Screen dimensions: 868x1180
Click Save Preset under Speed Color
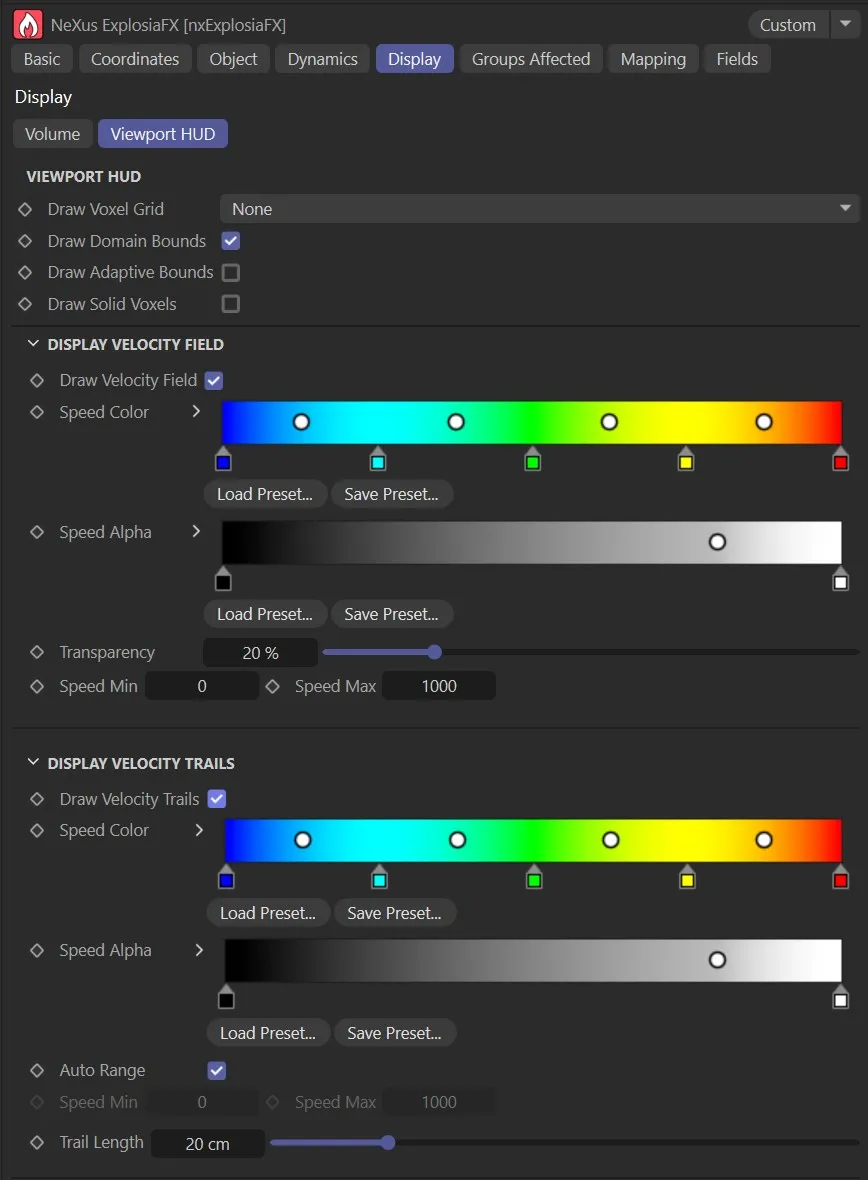tap(392, 493)
